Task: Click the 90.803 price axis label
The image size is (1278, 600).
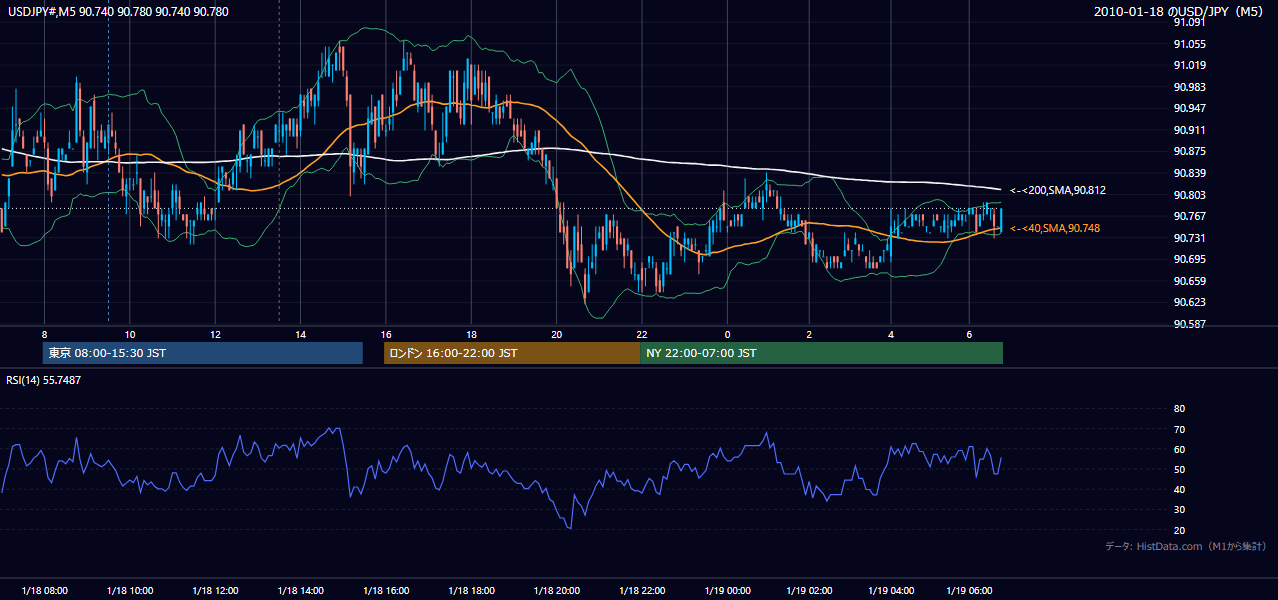Action: (x=1189, y=195)
